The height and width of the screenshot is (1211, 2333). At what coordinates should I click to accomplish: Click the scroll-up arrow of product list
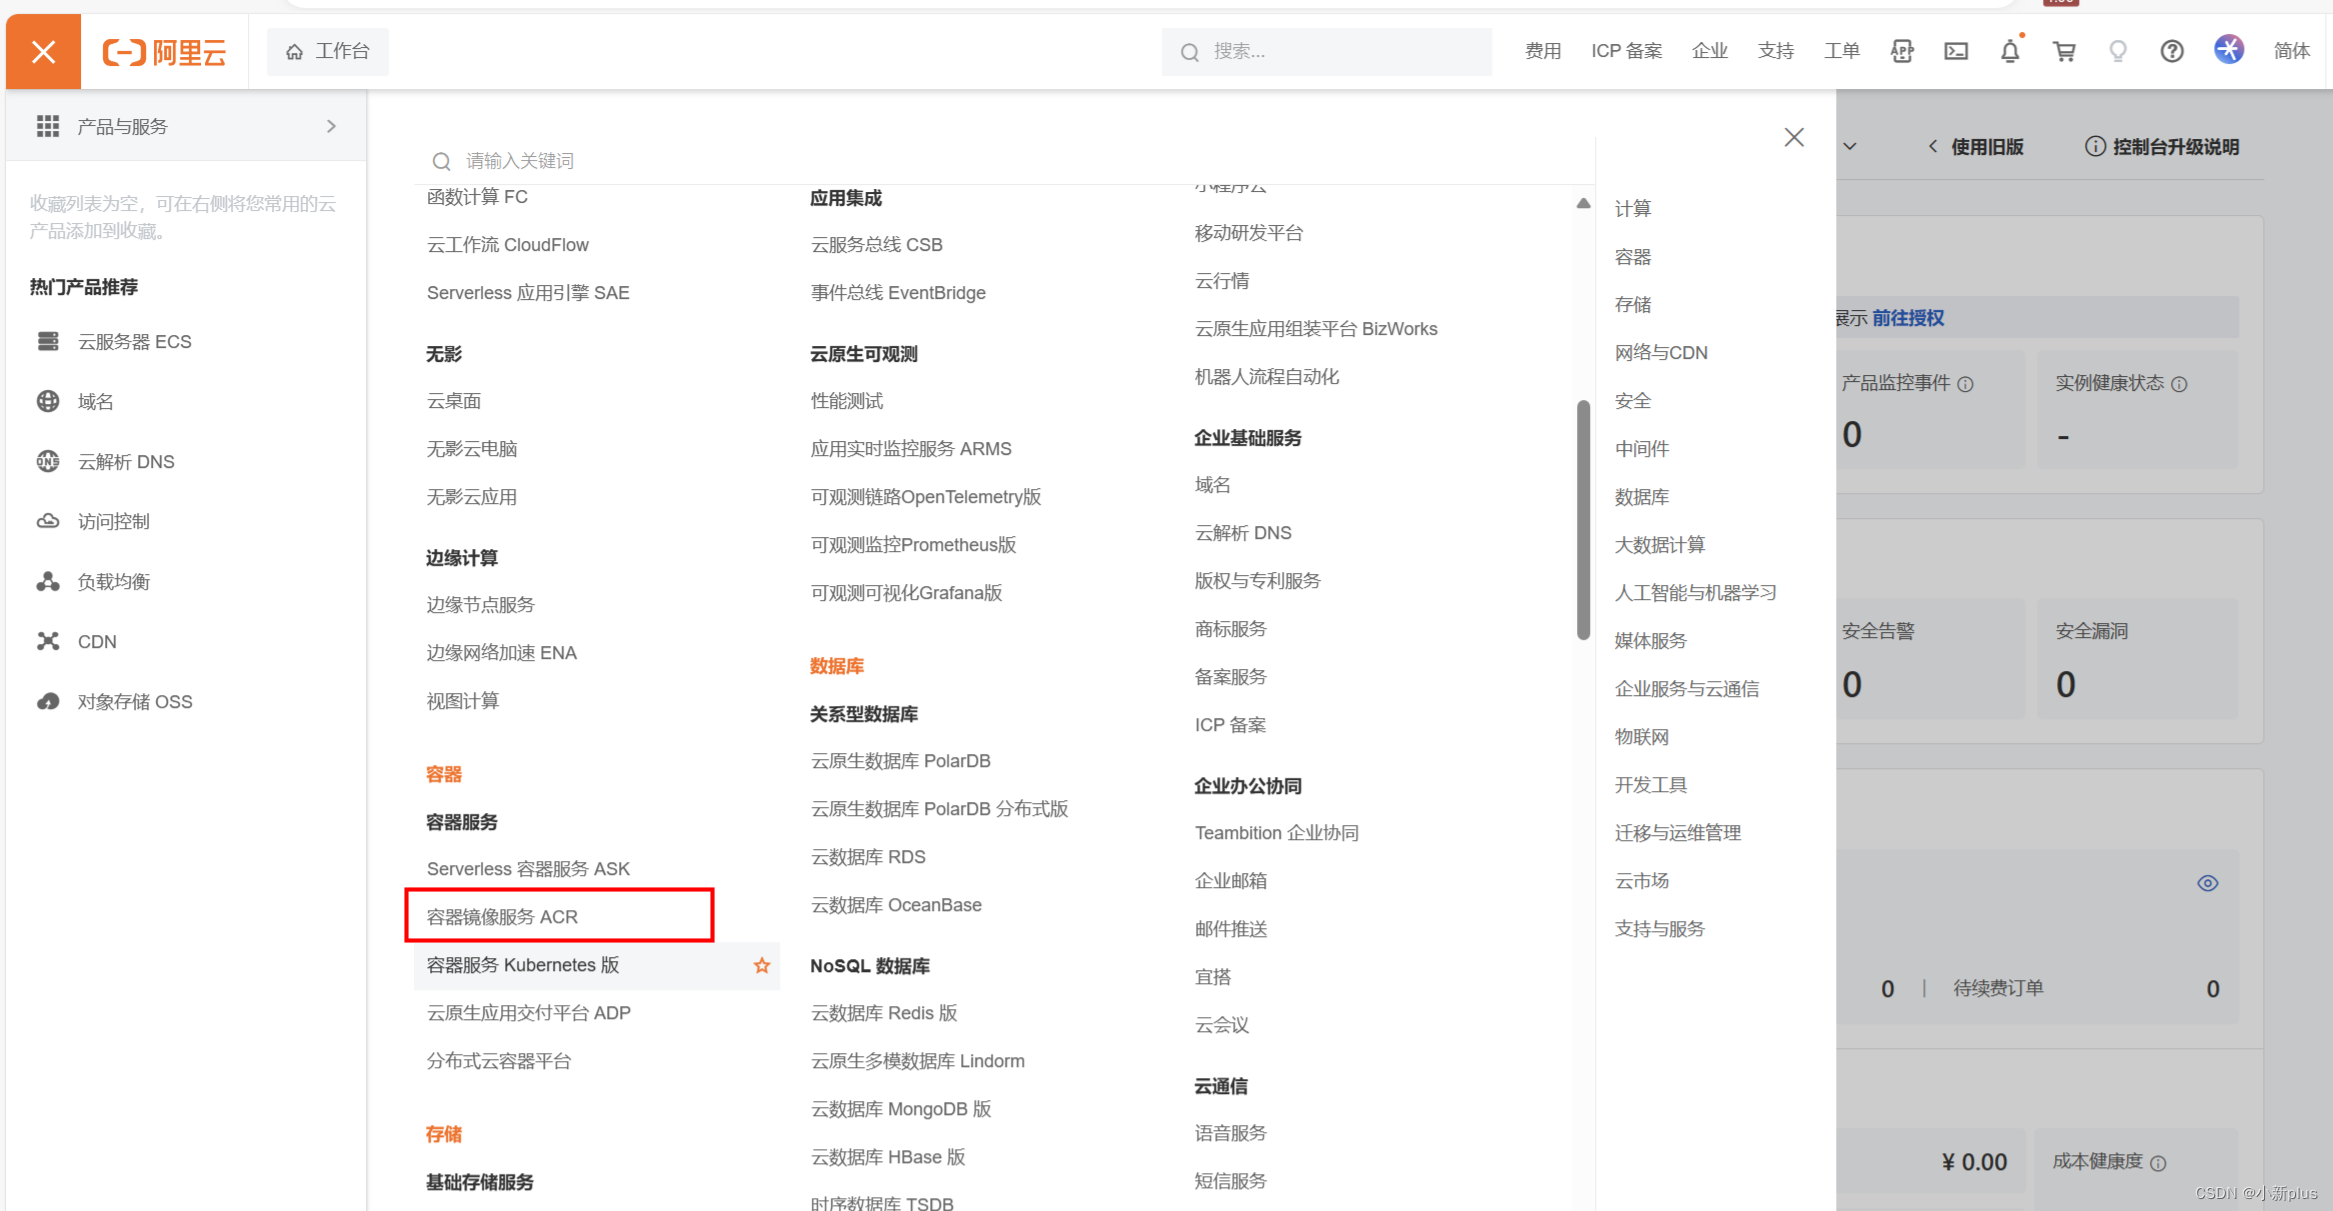(1583, 203)
